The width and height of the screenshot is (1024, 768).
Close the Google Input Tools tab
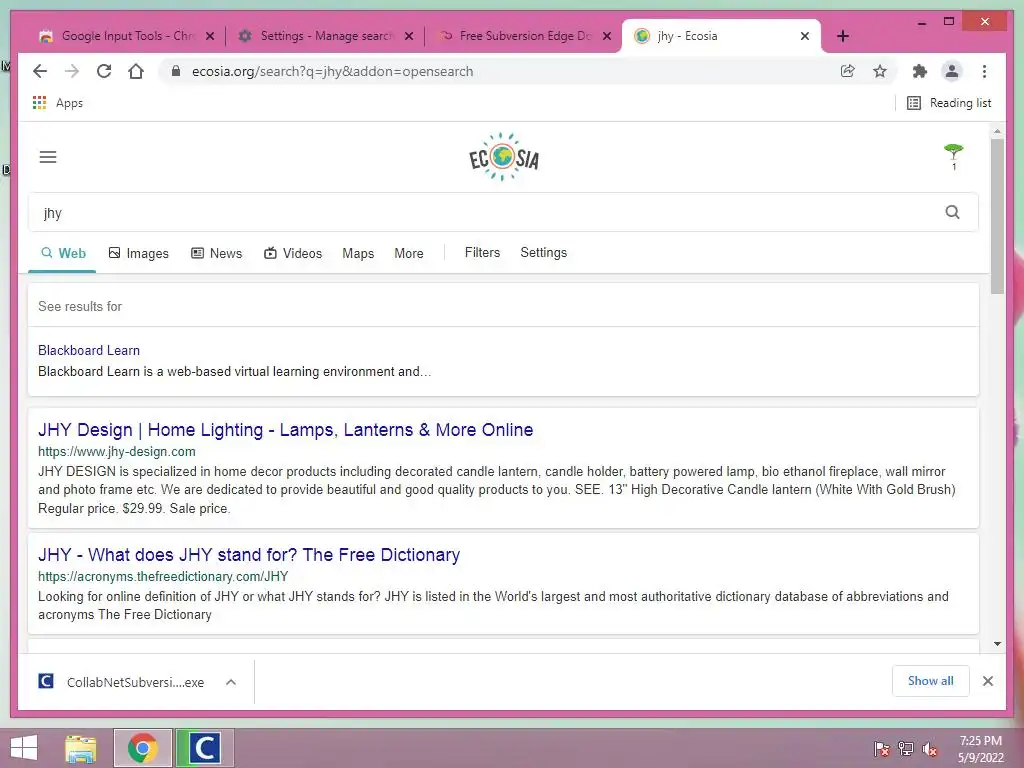click(x=210, y=37)
